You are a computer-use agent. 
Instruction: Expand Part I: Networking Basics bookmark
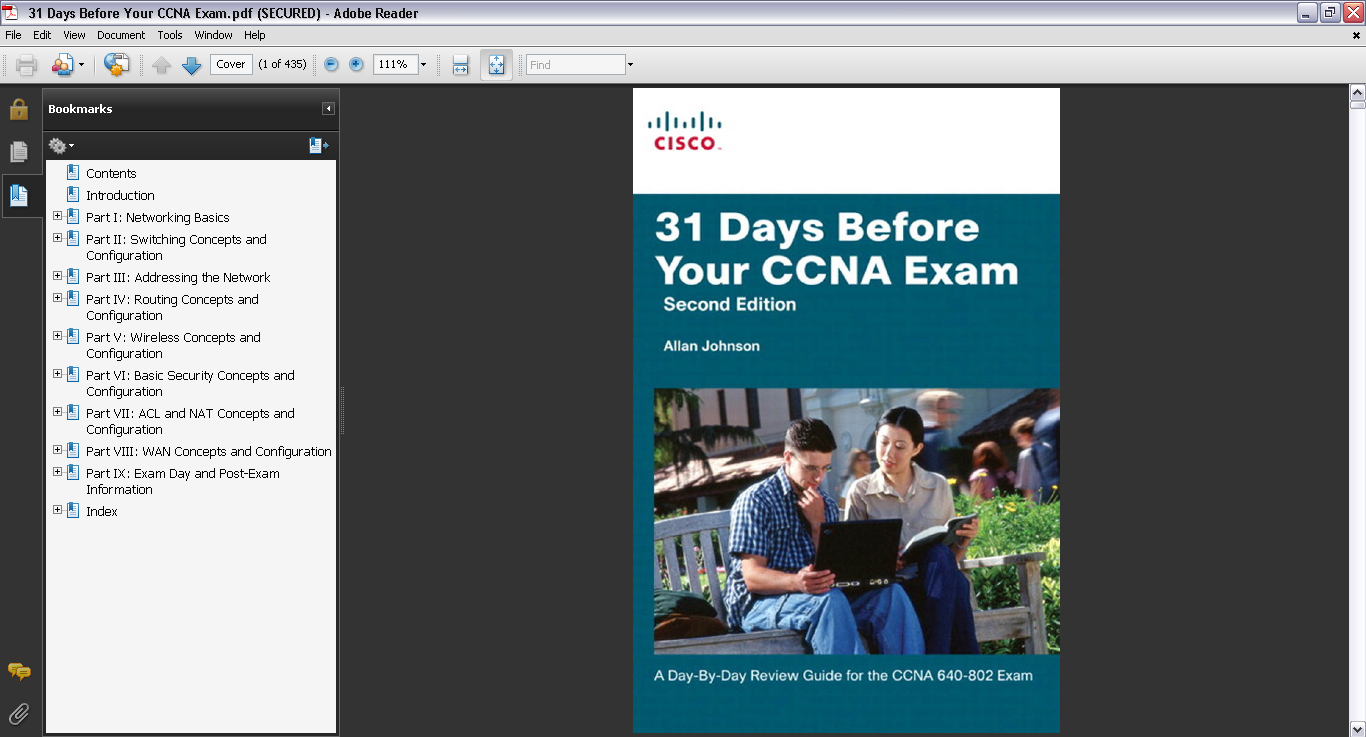(x=57, y=216)
